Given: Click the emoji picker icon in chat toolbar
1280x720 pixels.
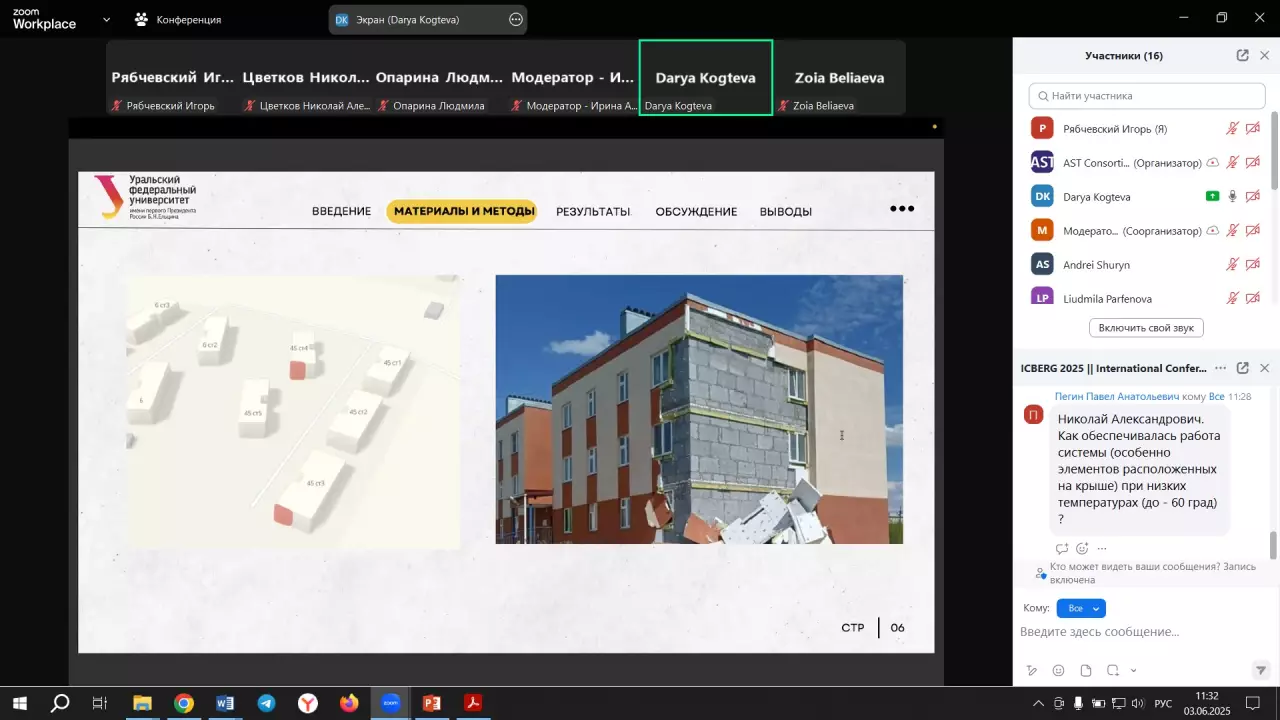Looking at the screenshot, I should click(x=1059, y=670).
